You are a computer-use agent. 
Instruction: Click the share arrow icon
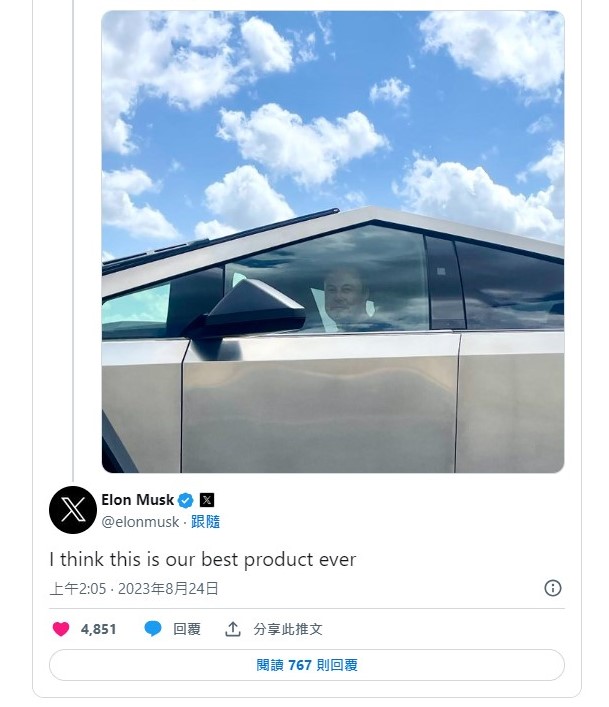pyautogui.click(x=233, y=629)
